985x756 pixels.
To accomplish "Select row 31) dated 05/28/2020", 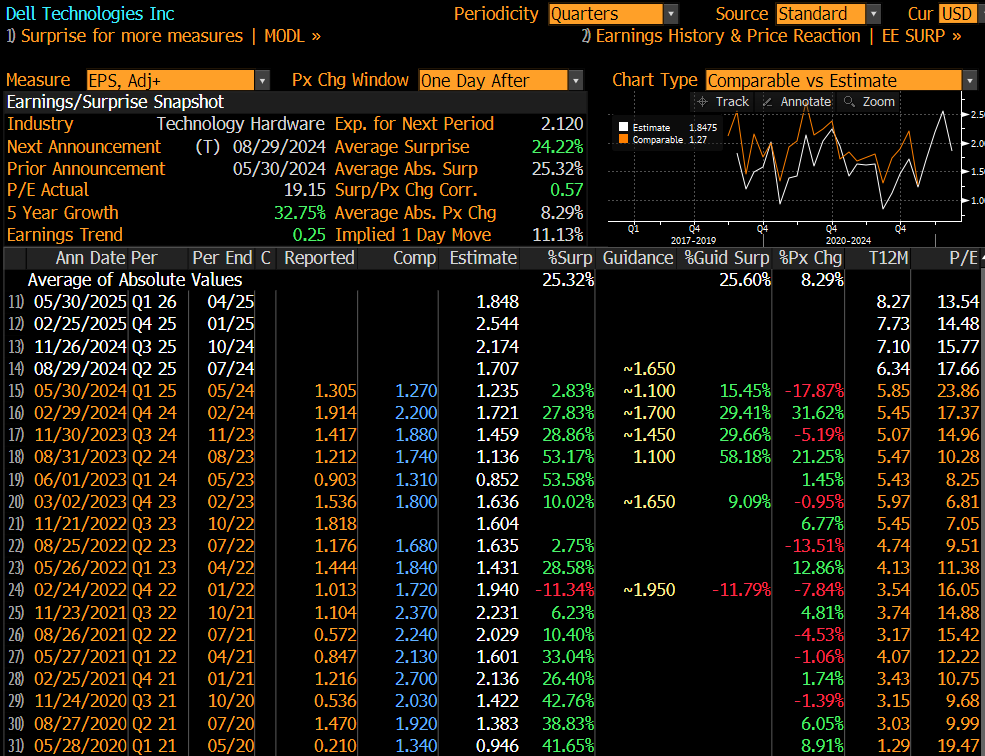I will [x=492, y=745].
